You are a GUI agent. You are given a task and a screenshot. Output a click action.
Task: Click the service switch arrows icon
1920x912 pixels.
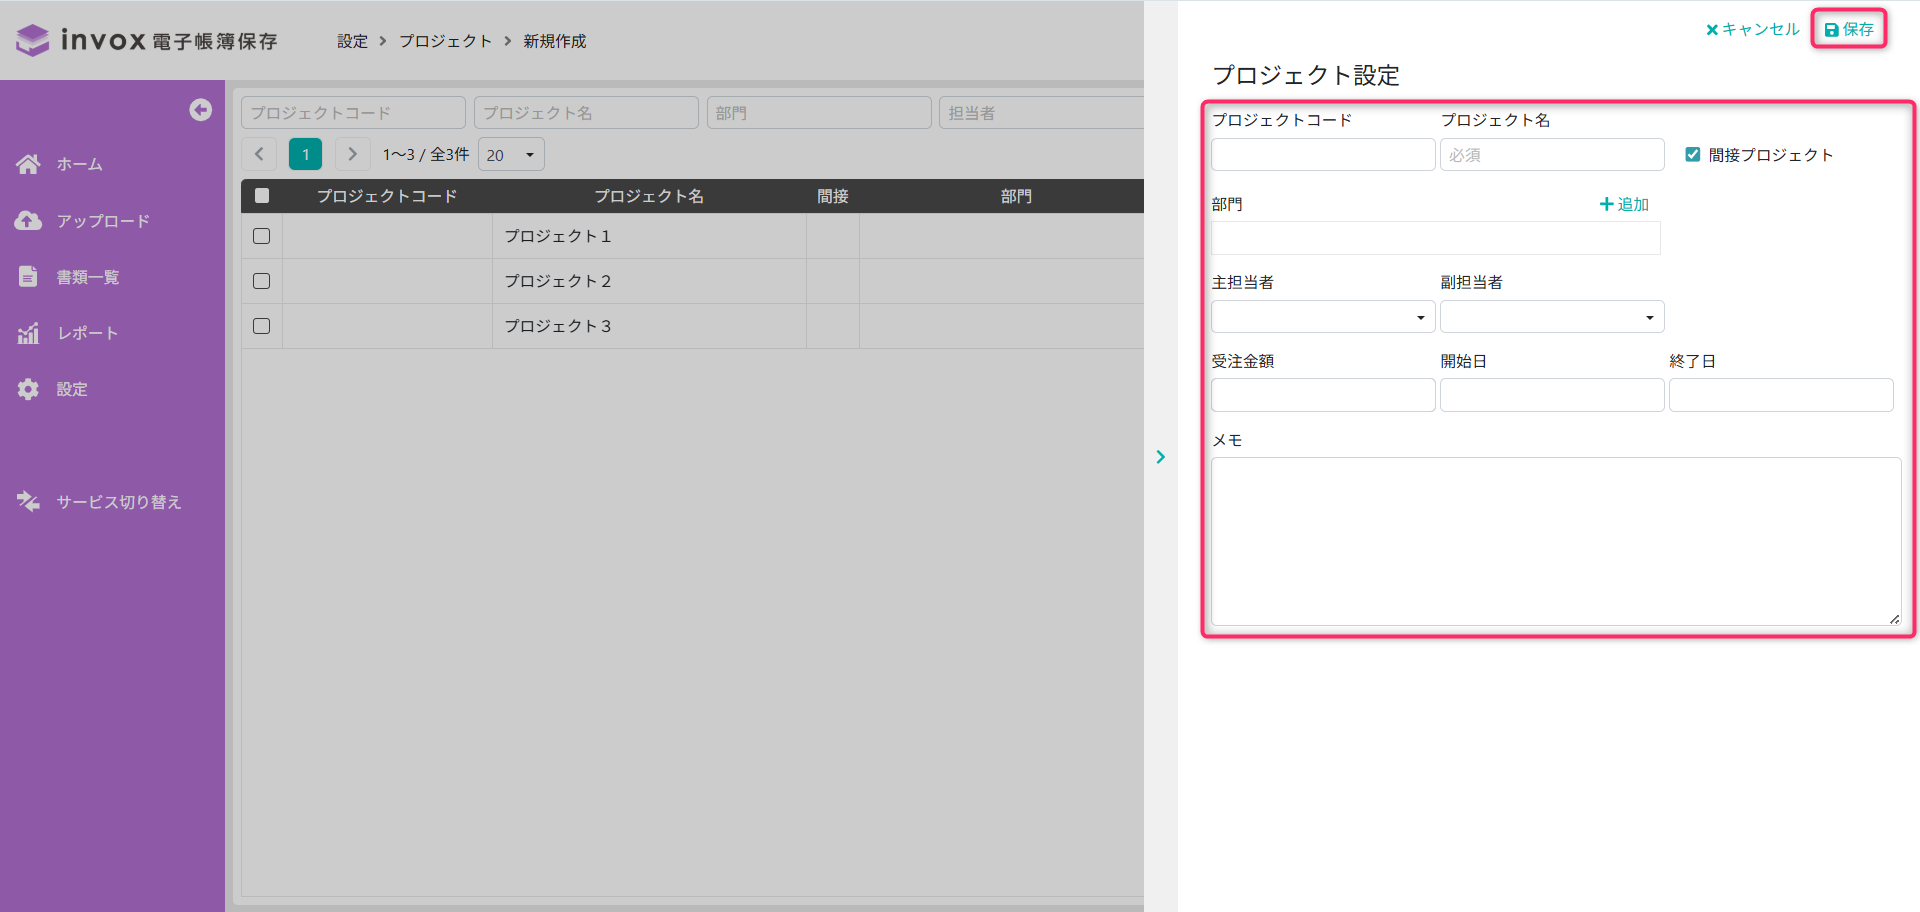[x=28, y=502]
